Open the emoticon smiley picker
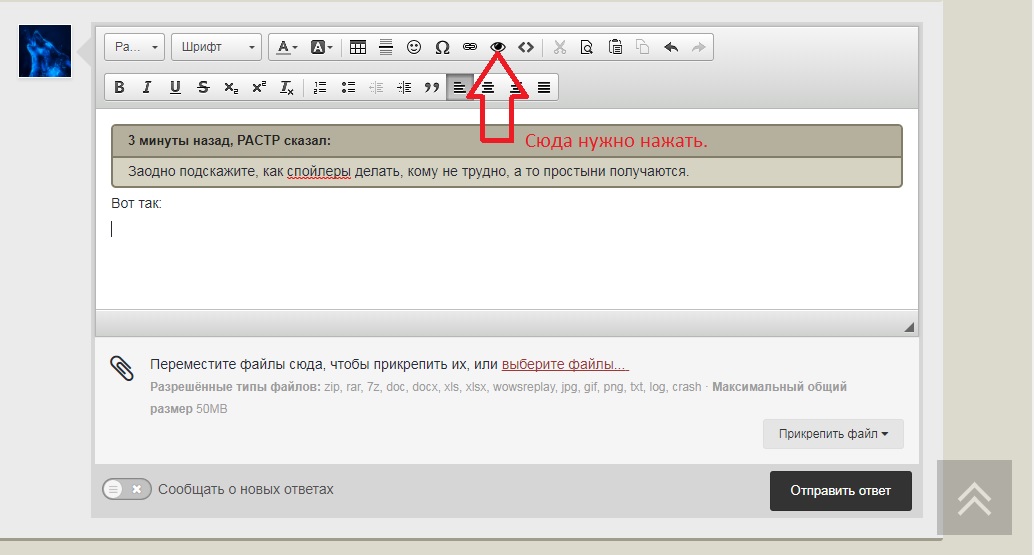Image resolution: width=1034 pixels, height=555 pixels. coord(414,47)
